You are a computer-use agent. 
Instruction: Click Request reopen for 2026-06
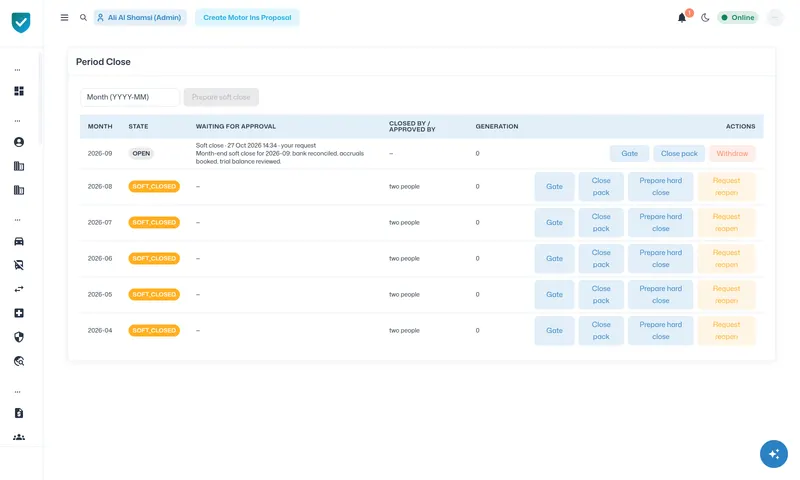point(726,259)
